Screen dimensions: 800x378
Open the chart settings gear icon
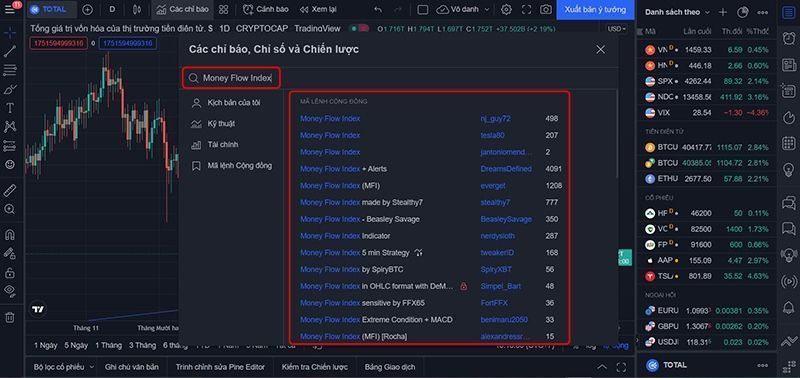506,10
